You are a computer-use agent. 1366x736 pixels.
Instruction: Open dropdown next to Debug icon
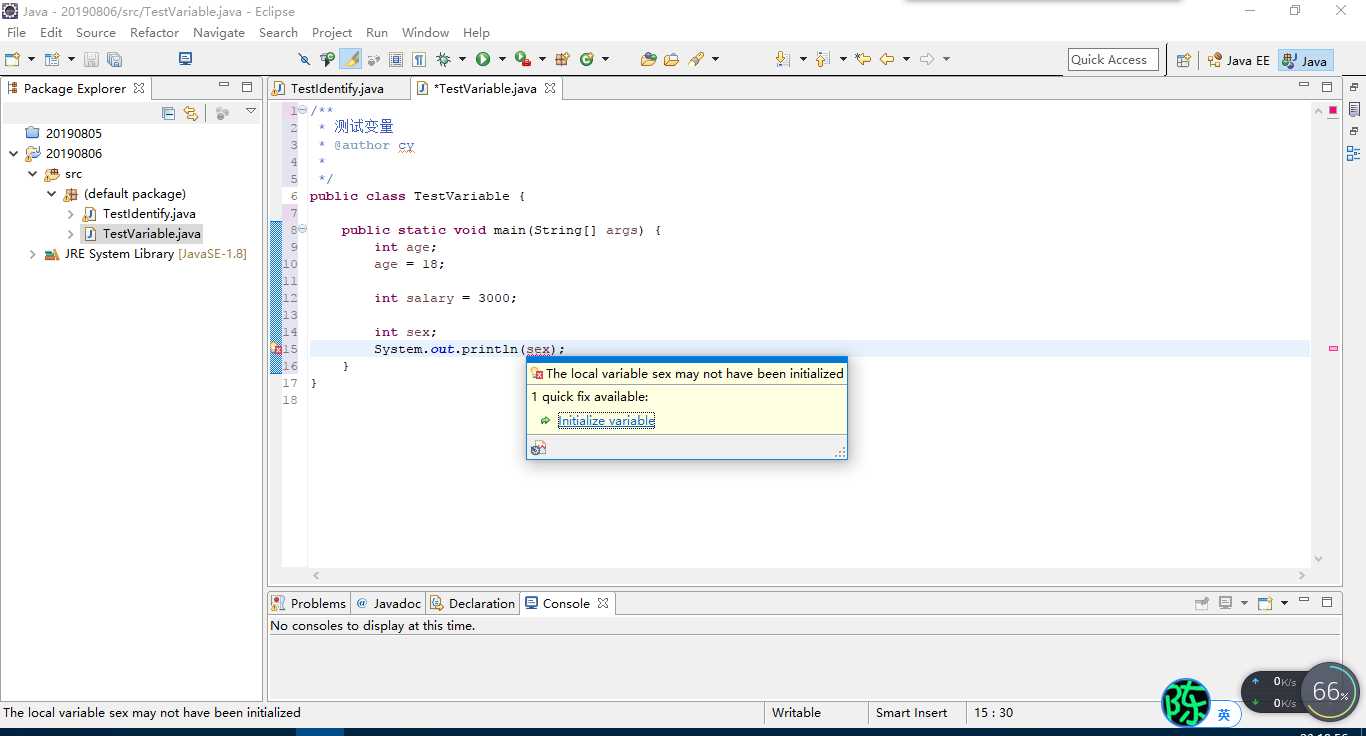click(x=461, y=60)
